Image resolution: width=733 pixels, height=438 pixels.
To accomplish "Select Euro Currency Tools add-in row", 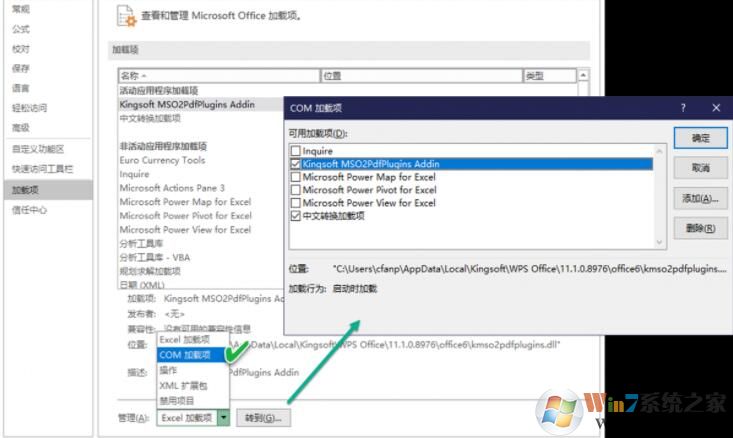I will pos(162,160).
